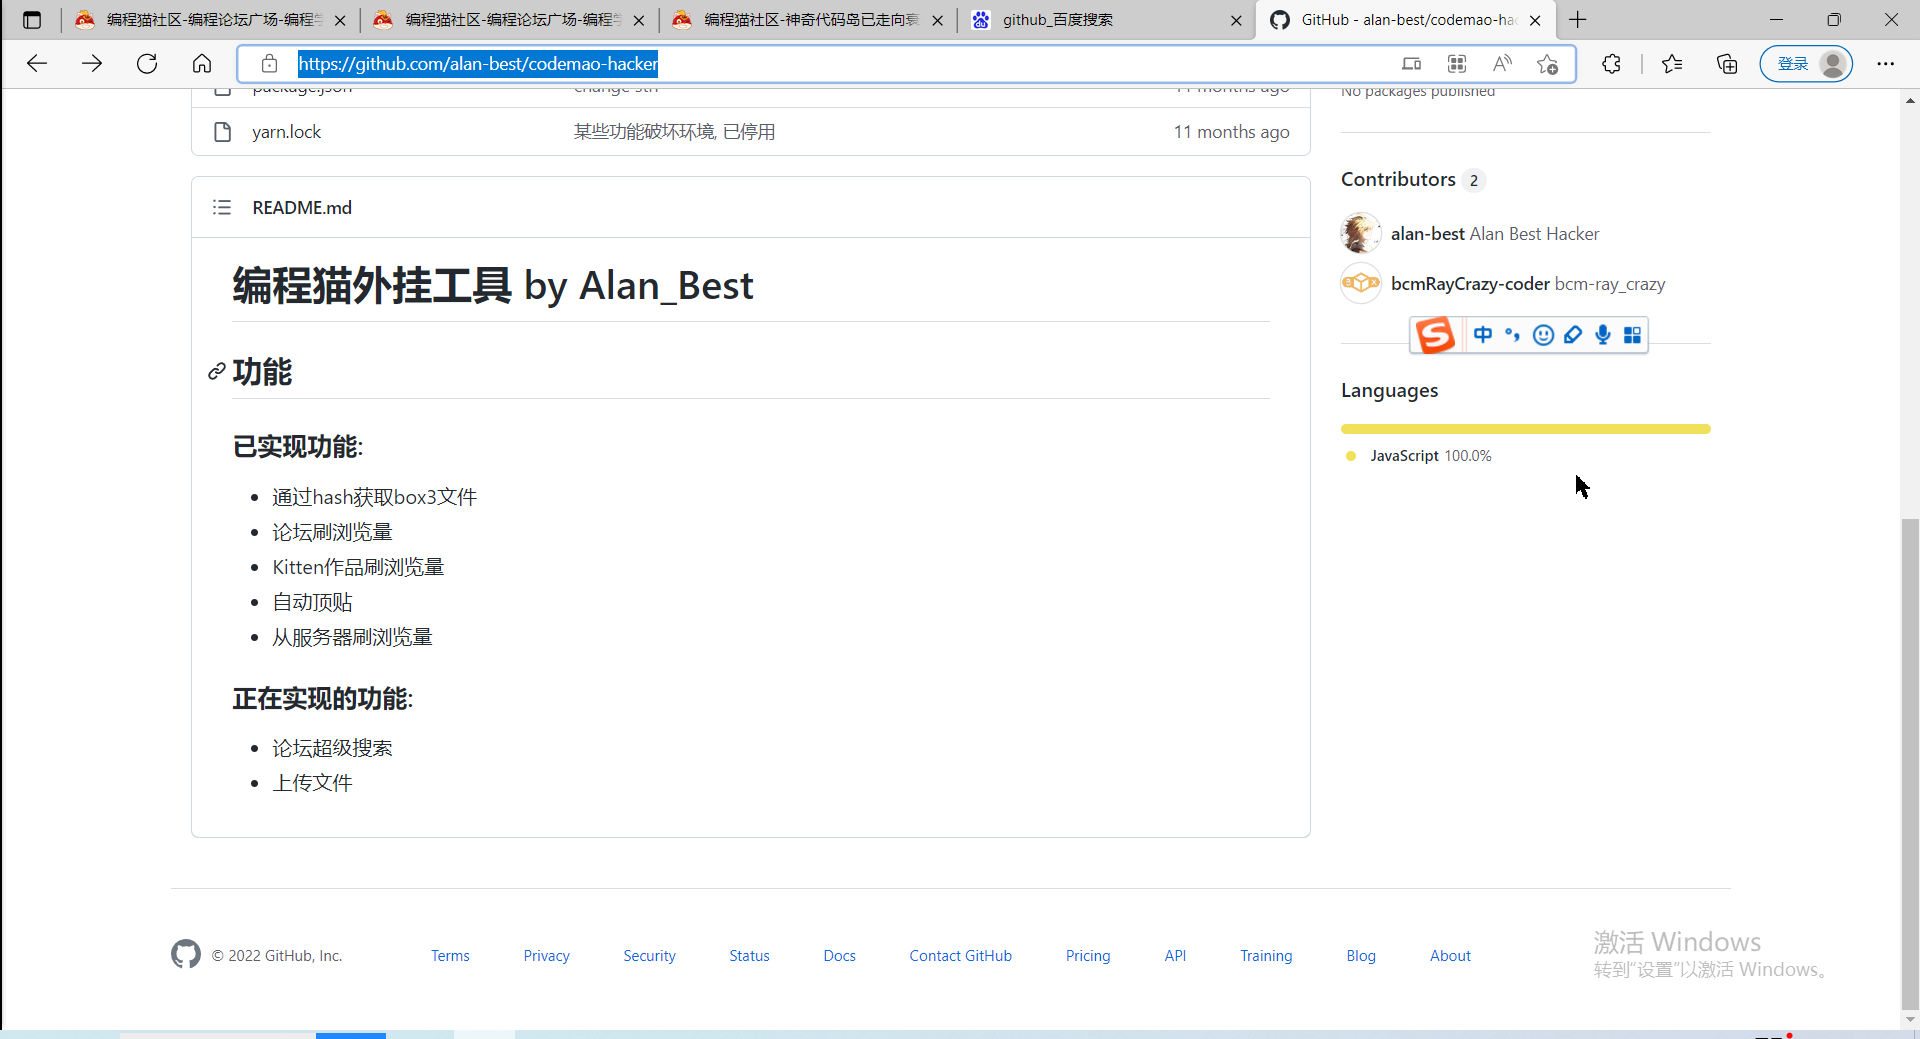1920x1039 pixels.
Task: Open the Terms footer link
Action: [450, 956]
